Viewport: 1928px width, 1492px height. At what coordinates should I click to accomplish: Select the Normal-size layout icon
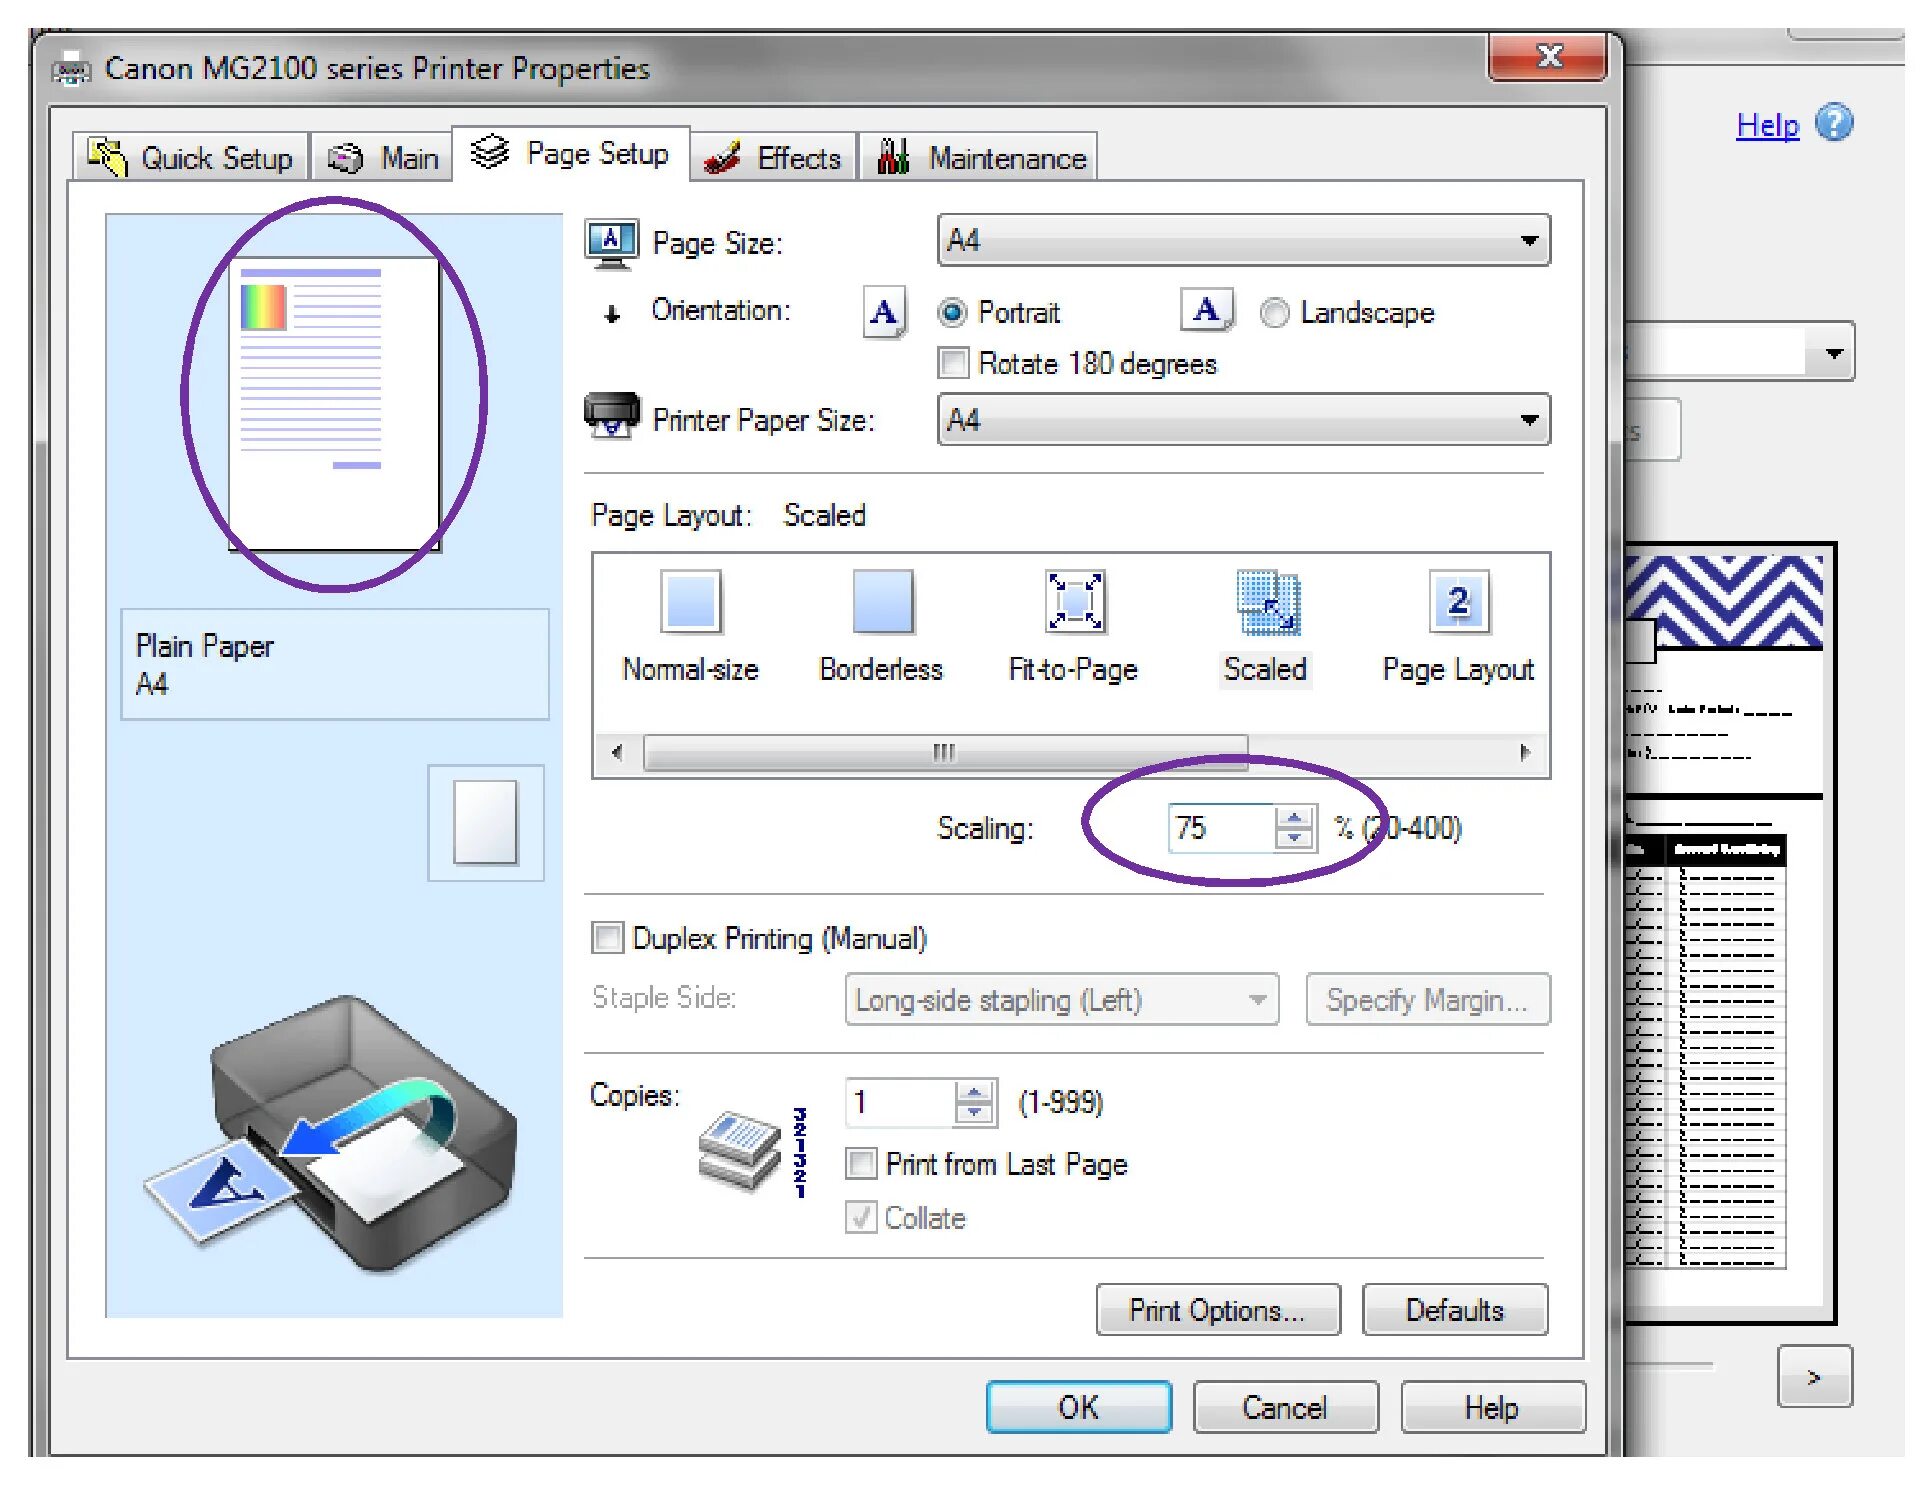coord(690,602)
